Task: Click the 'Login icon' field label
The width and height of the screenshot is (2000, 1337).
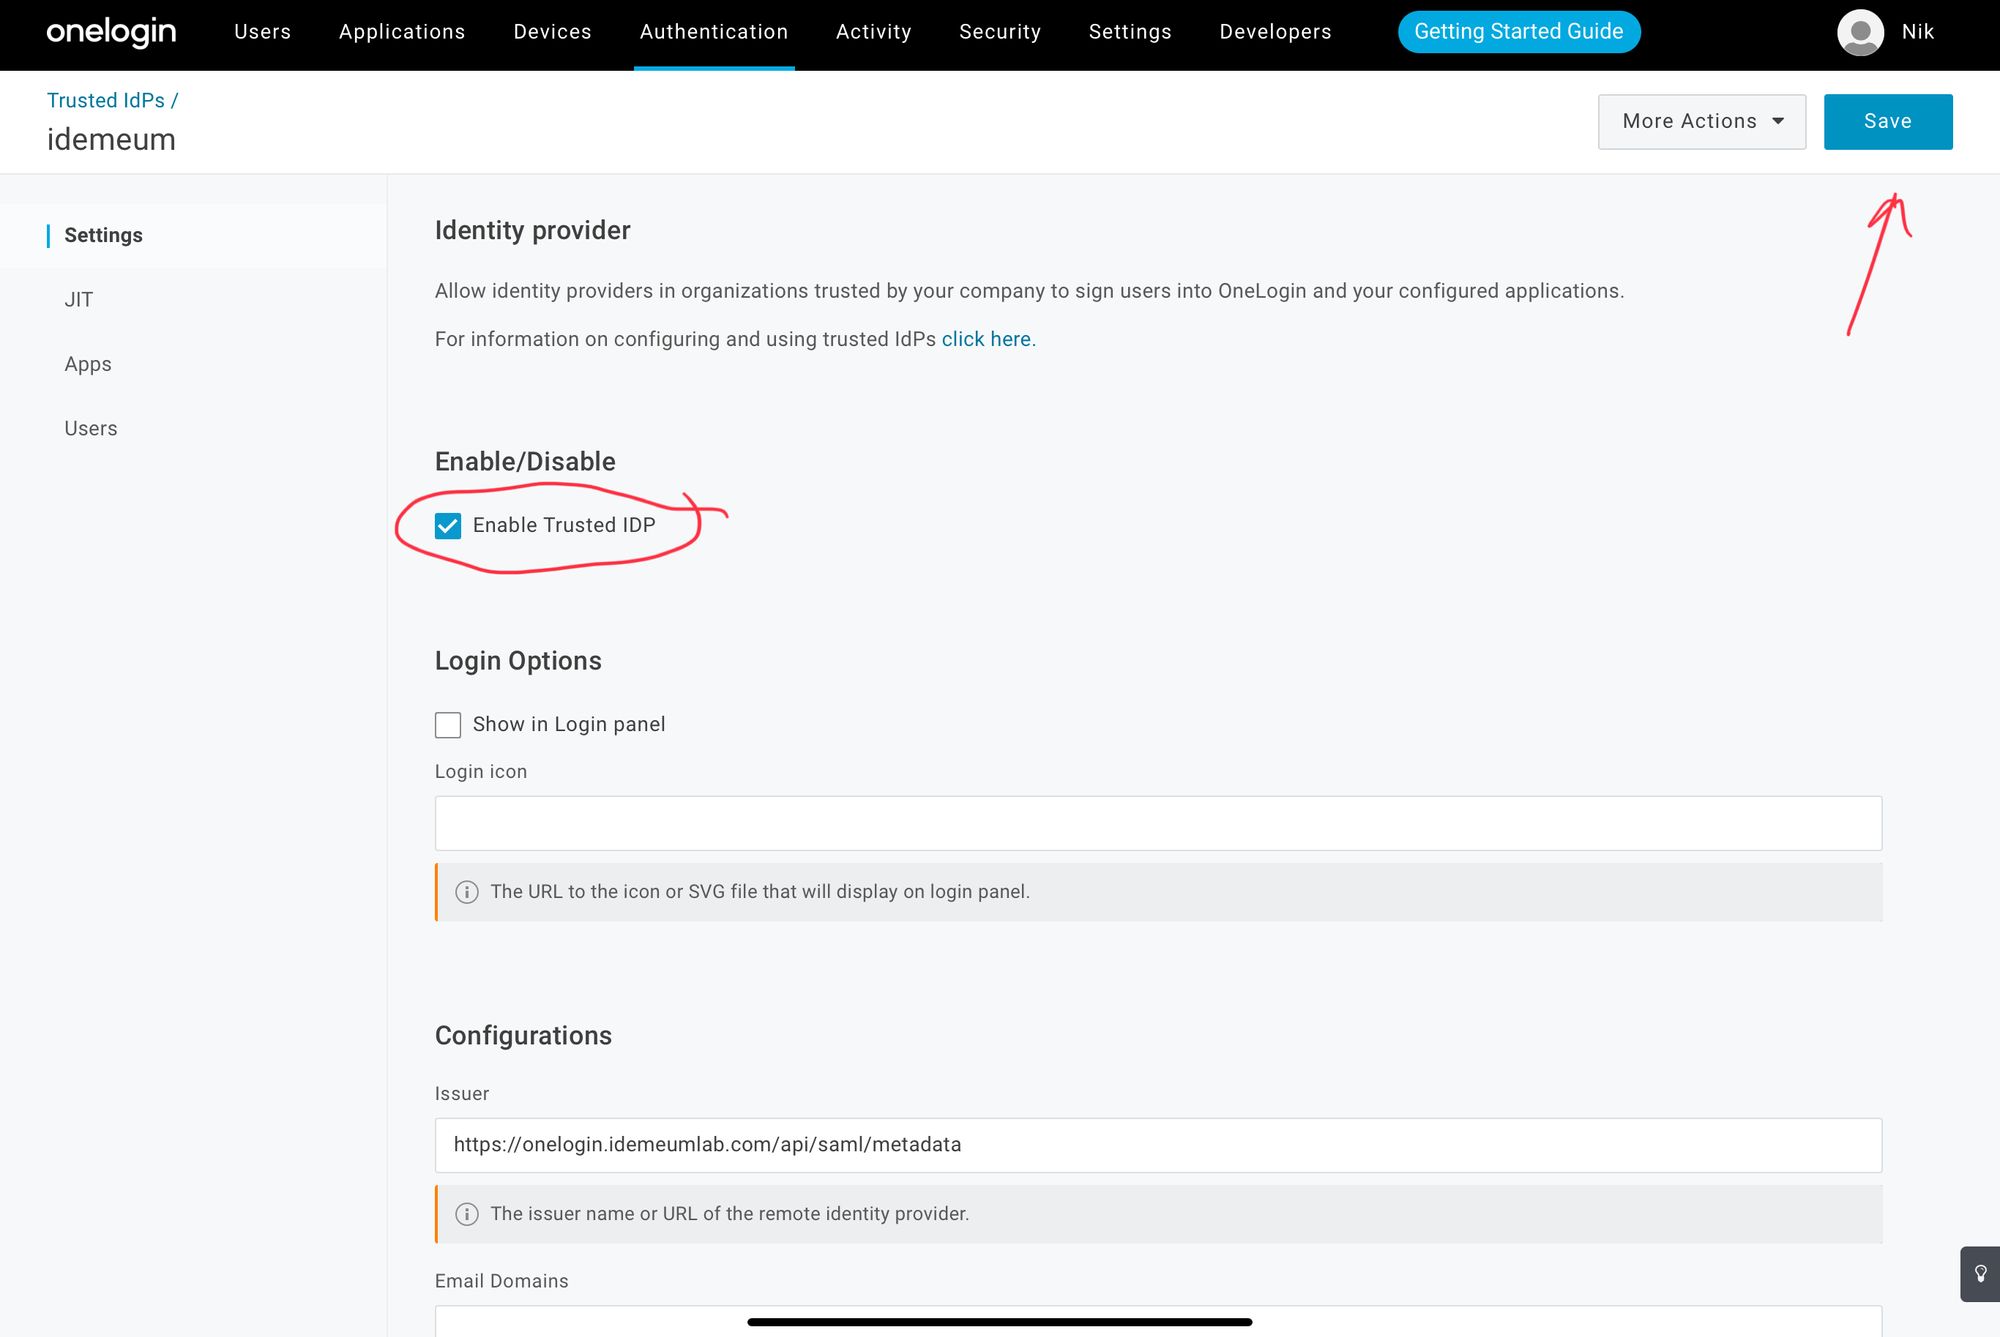Action: point(481,772)
